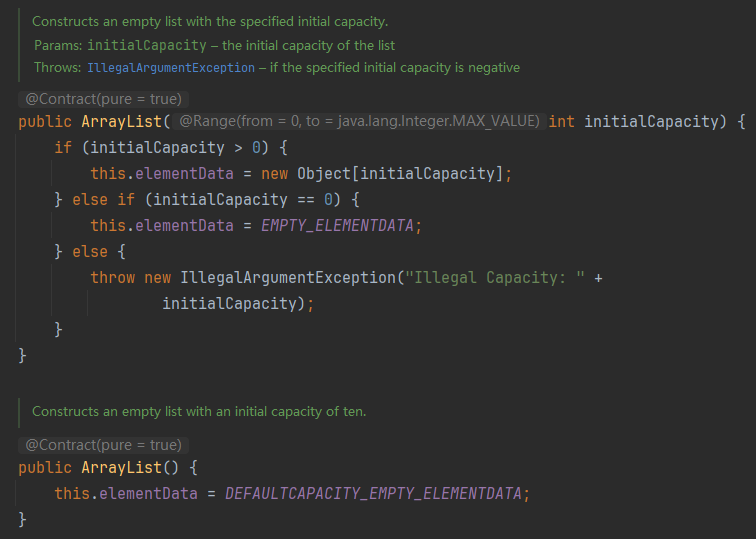The width and height of the screenshot is (756, 539).
Task: Click the @Contract(pure = true) hint above ArrayList()
Action: pos(103,445)
